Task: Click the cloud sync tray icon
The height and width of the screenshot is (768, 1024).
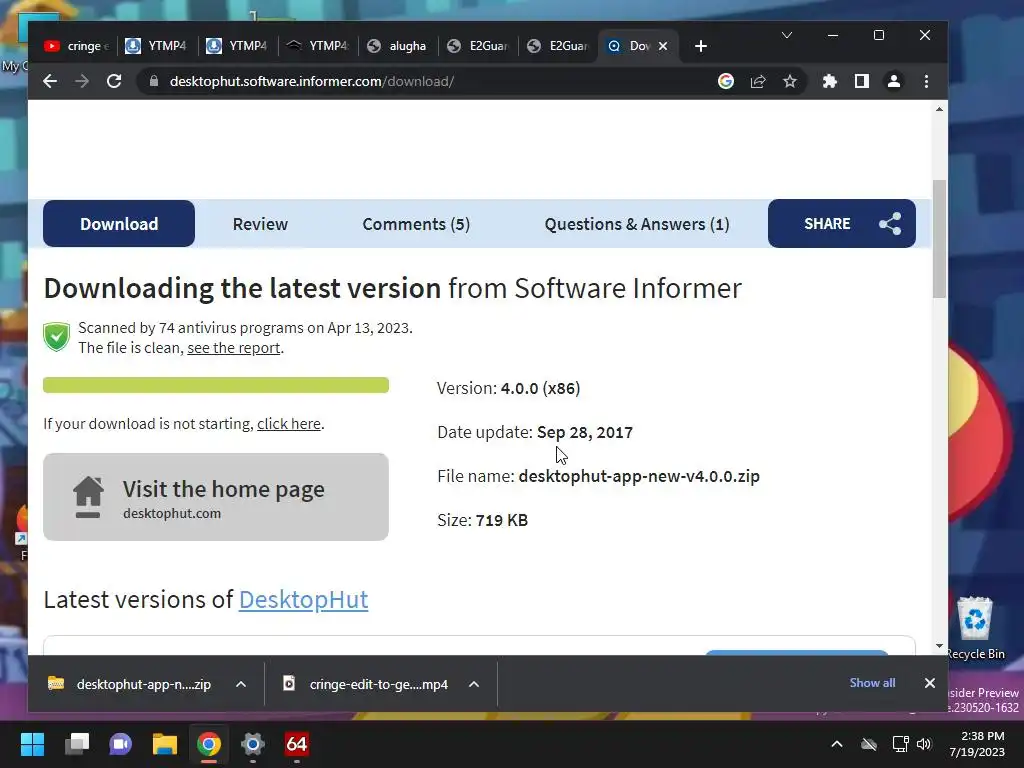Action: coord(869,744)
